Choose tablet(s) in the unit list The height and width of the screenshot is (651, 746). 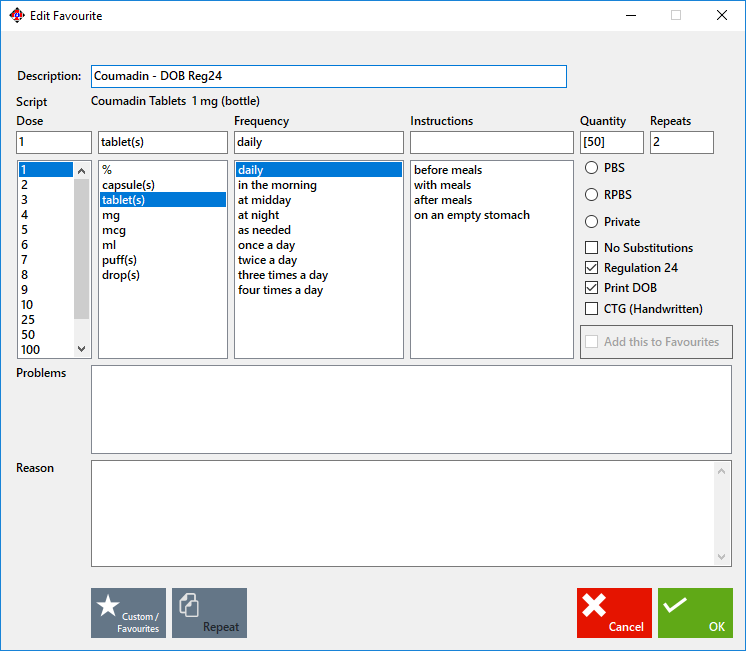click(x=163, y=199)
